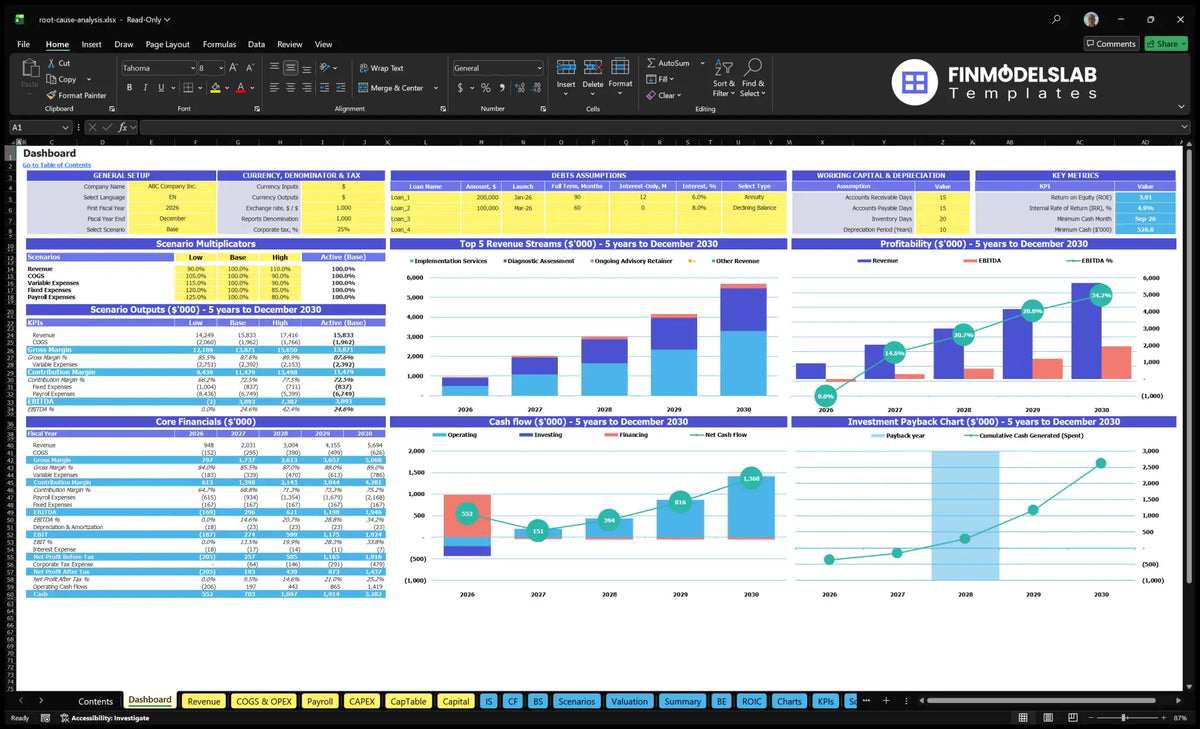Screen dimensions: 1200x729
Task: Expand the Merge & Center dropdown arrow
Action: coord(436,88)
